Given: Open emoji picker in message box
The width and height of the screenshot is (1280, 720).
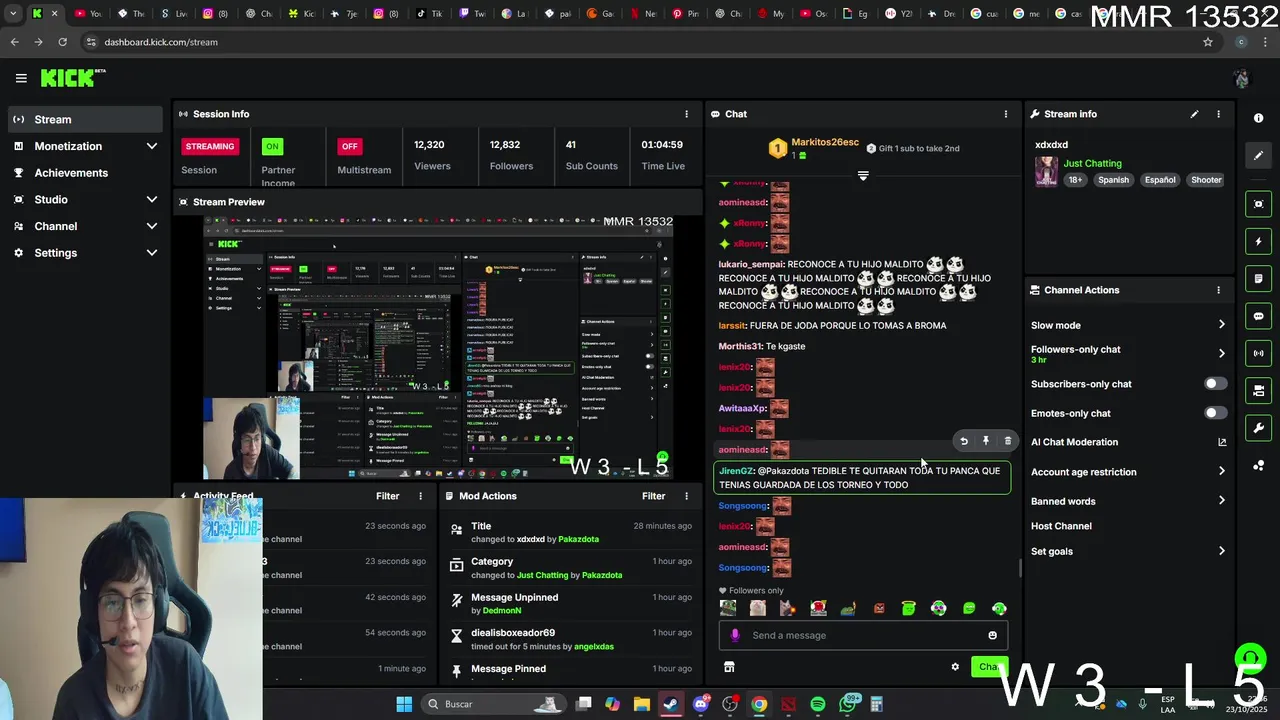Looking at the screenshot, I should (992, 635).
